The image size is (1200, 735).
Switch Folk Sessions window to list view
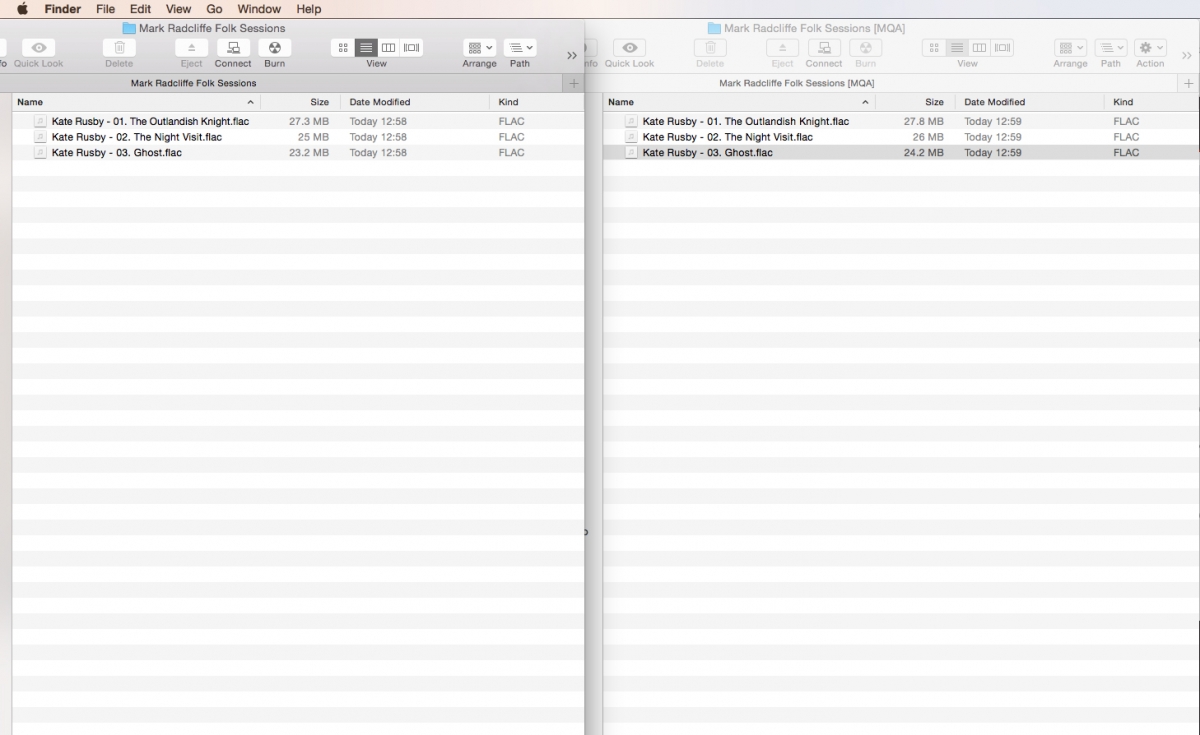[x=366, y=47]
